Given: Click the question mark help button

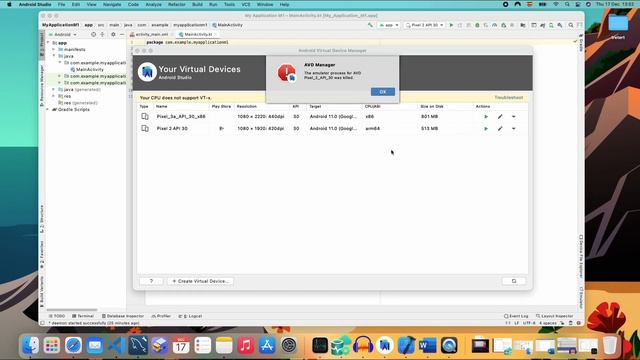Looking at the screenshot, I should (x=151, y=281).
